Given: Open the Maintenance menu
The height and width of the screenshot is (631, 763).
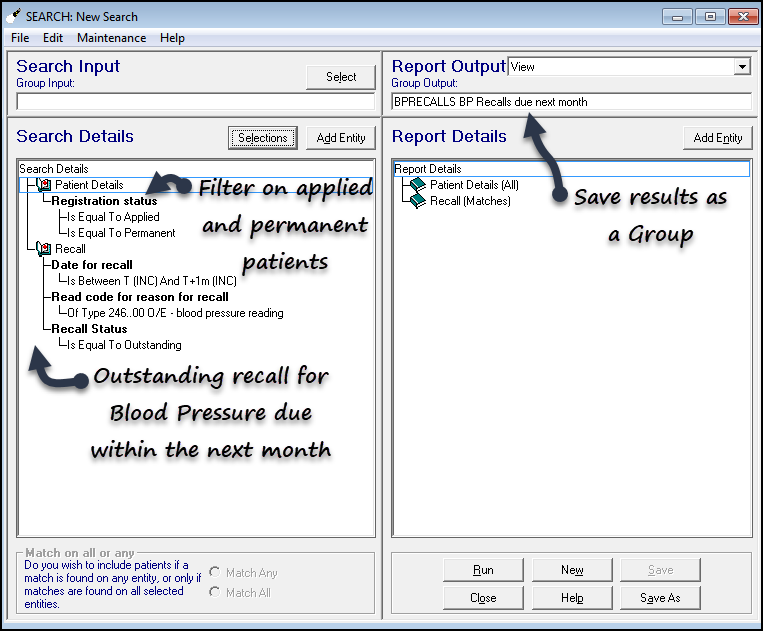Looking at the screenshot, I should tap(111, 38).
